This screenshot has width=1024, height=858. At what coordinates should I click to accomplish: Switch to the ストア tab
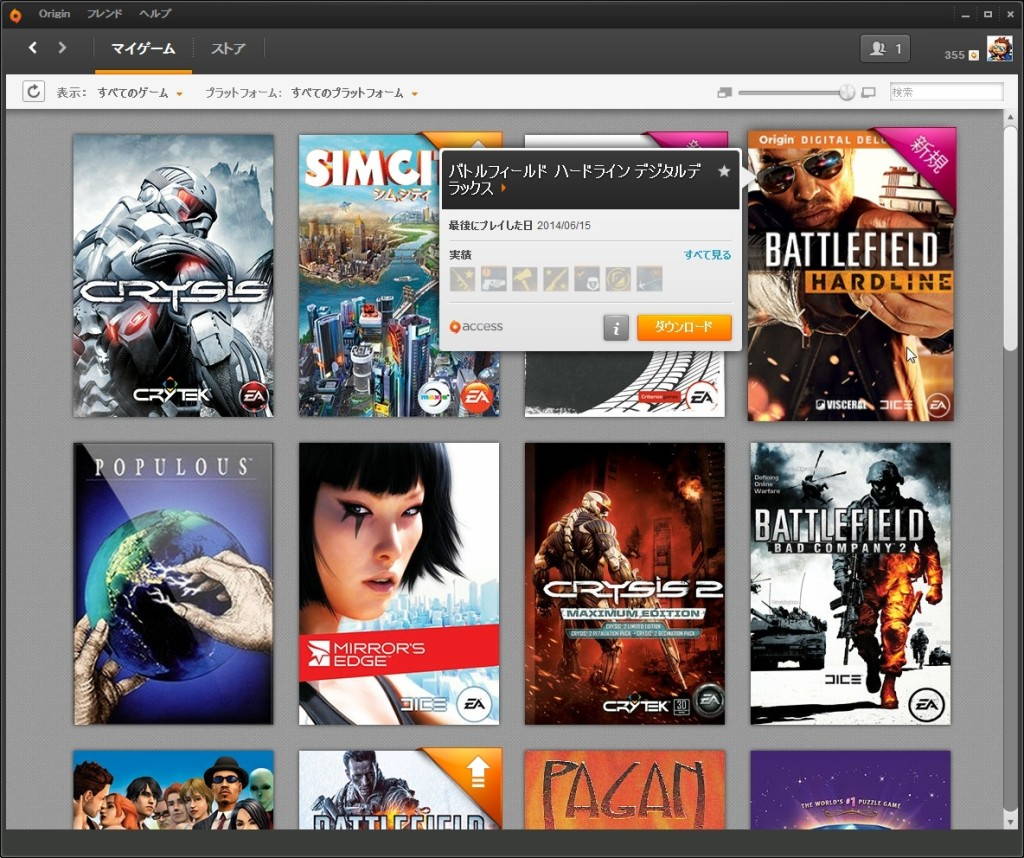coord(228,49)
